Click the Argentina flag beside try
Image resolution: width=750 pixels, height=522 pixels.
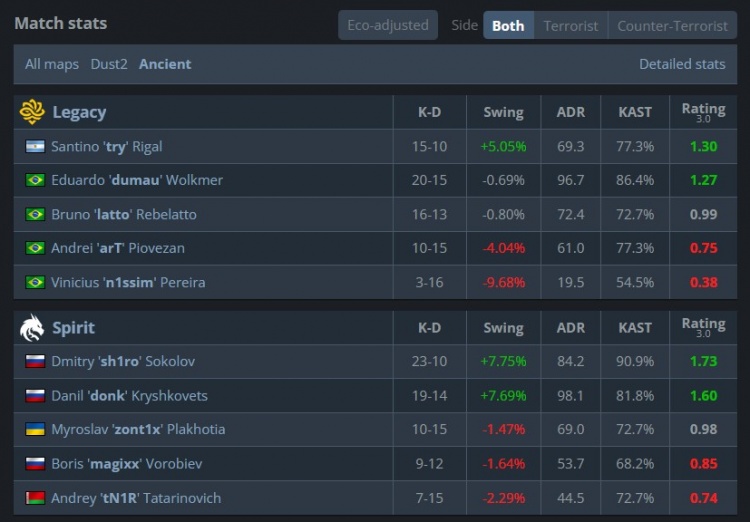[35, 146]
